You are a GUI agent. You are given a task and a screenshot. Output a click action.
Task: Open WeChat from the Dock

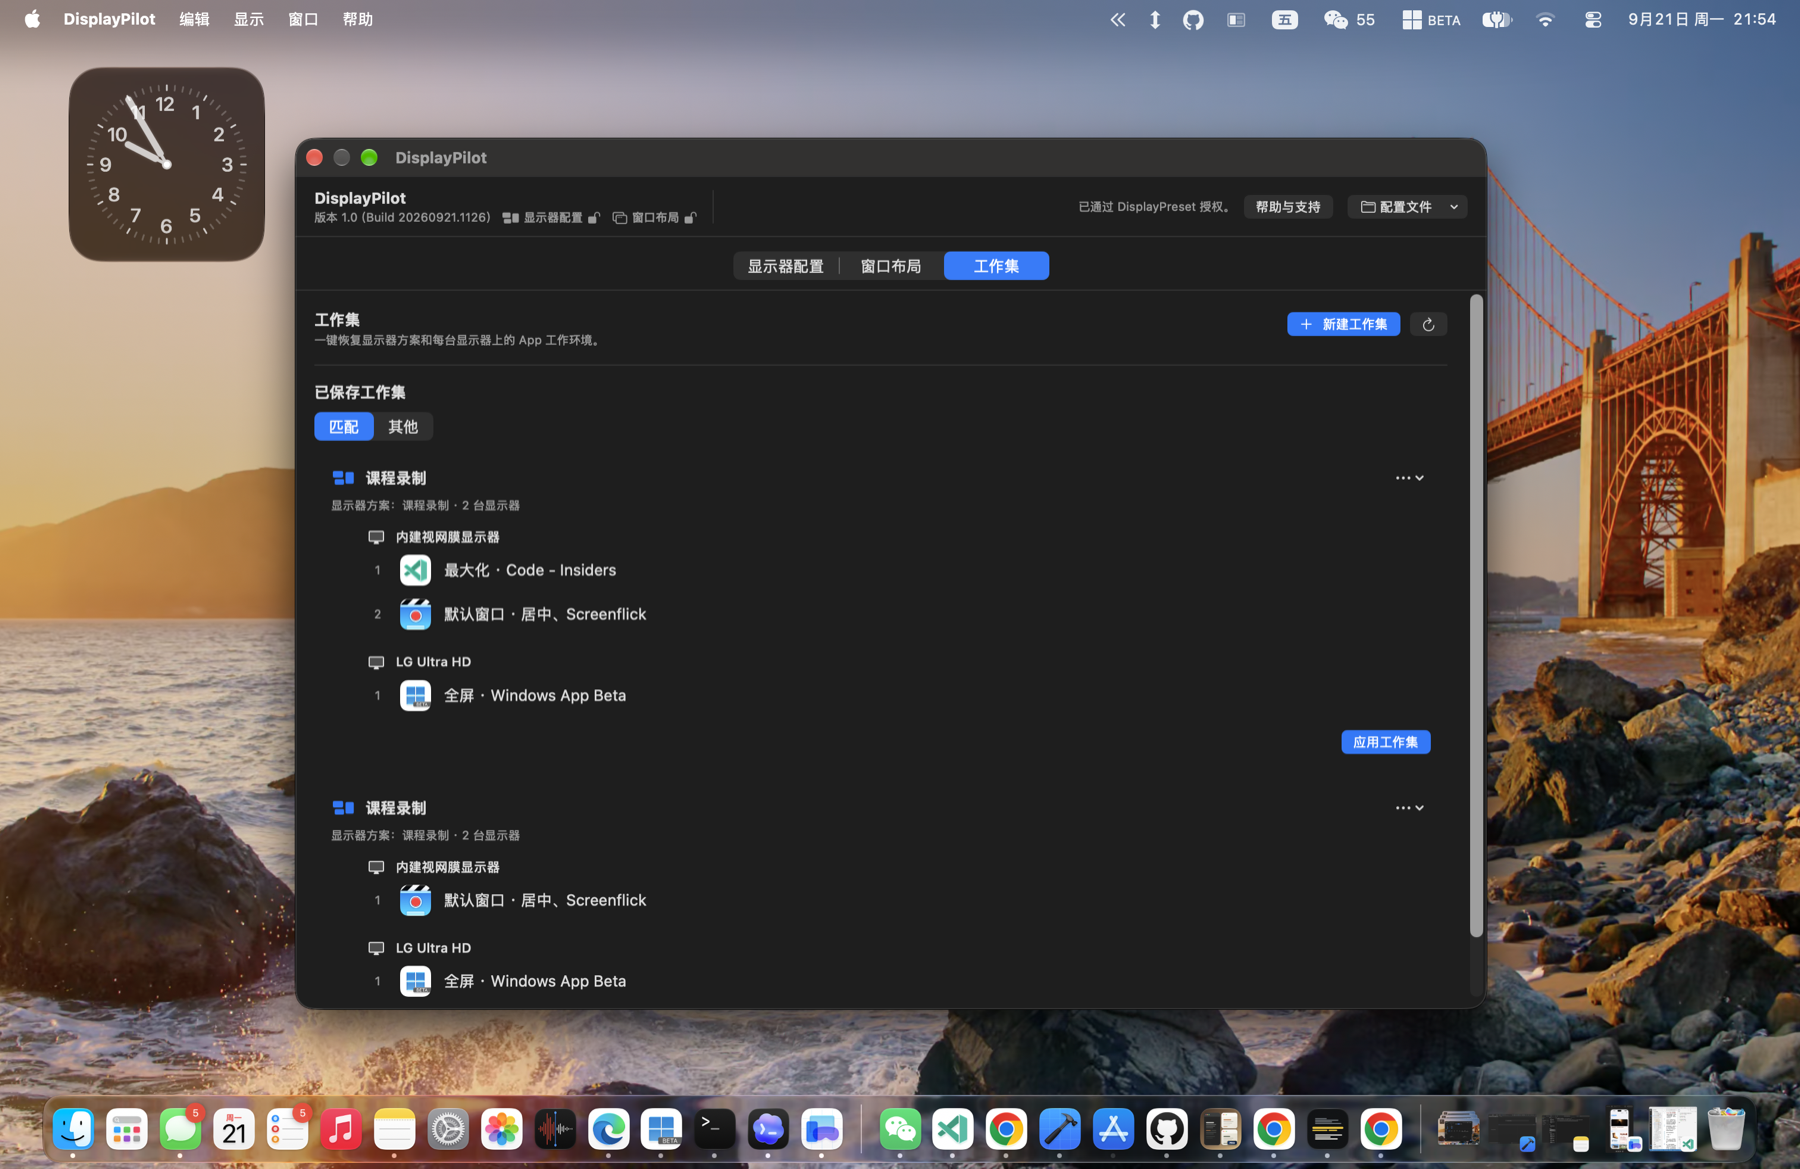point(899,1130)
